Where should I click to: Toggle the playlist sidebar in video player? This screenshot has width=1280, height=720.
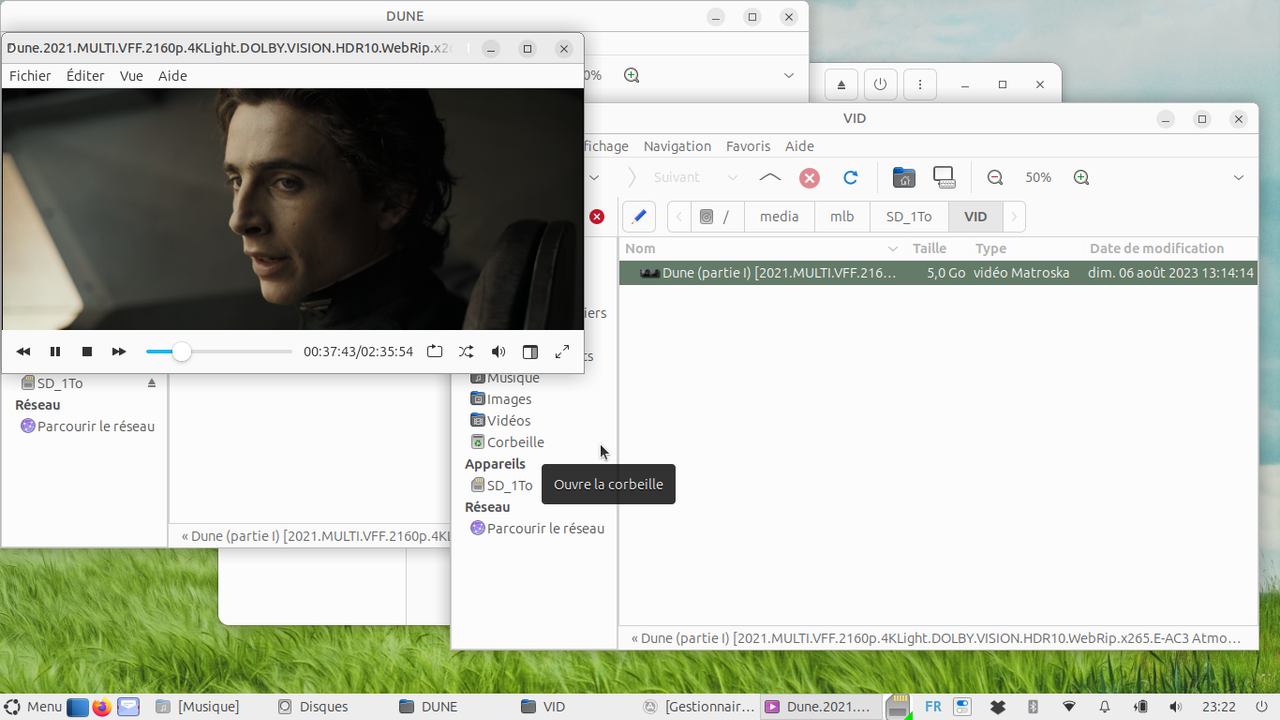[530, 352]
